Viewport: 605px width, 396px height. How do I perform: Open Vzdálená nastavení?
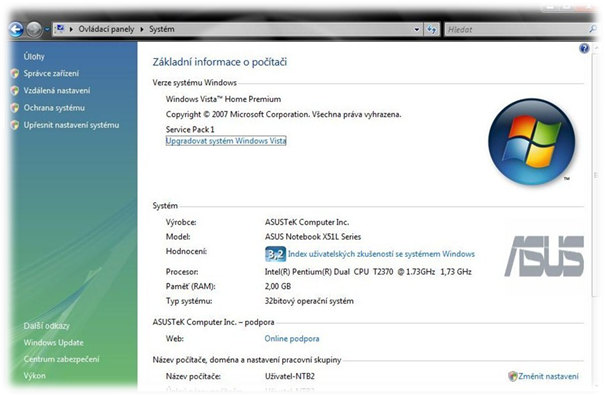click(57, 91)
